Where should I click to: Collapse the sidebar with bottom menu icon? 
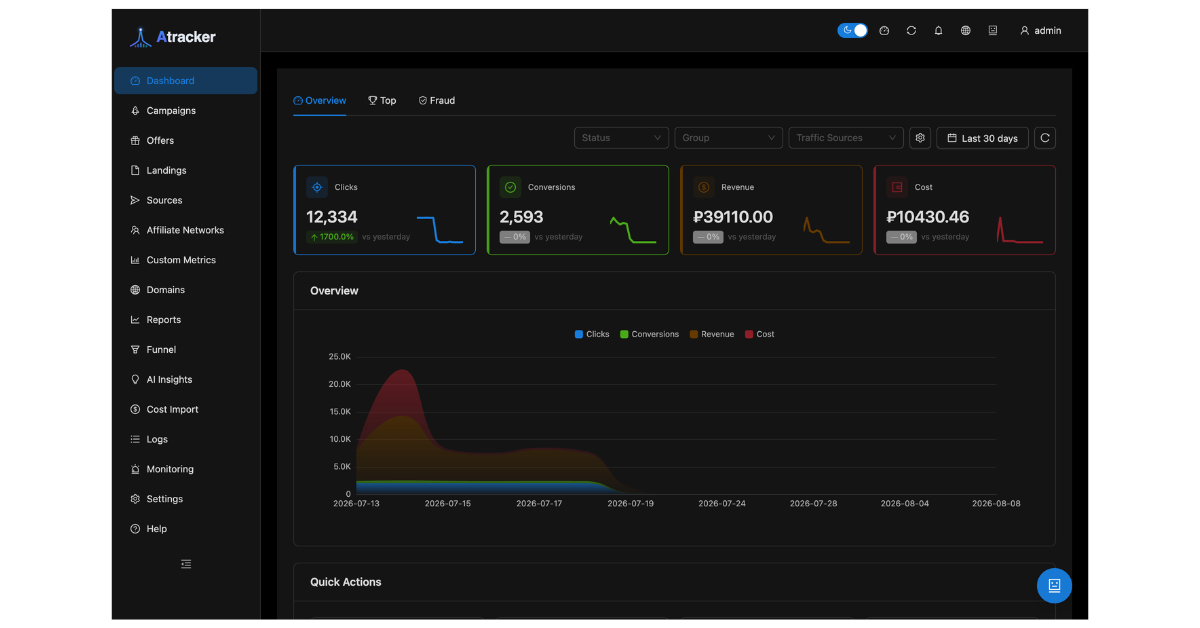(x=186, y=564)
